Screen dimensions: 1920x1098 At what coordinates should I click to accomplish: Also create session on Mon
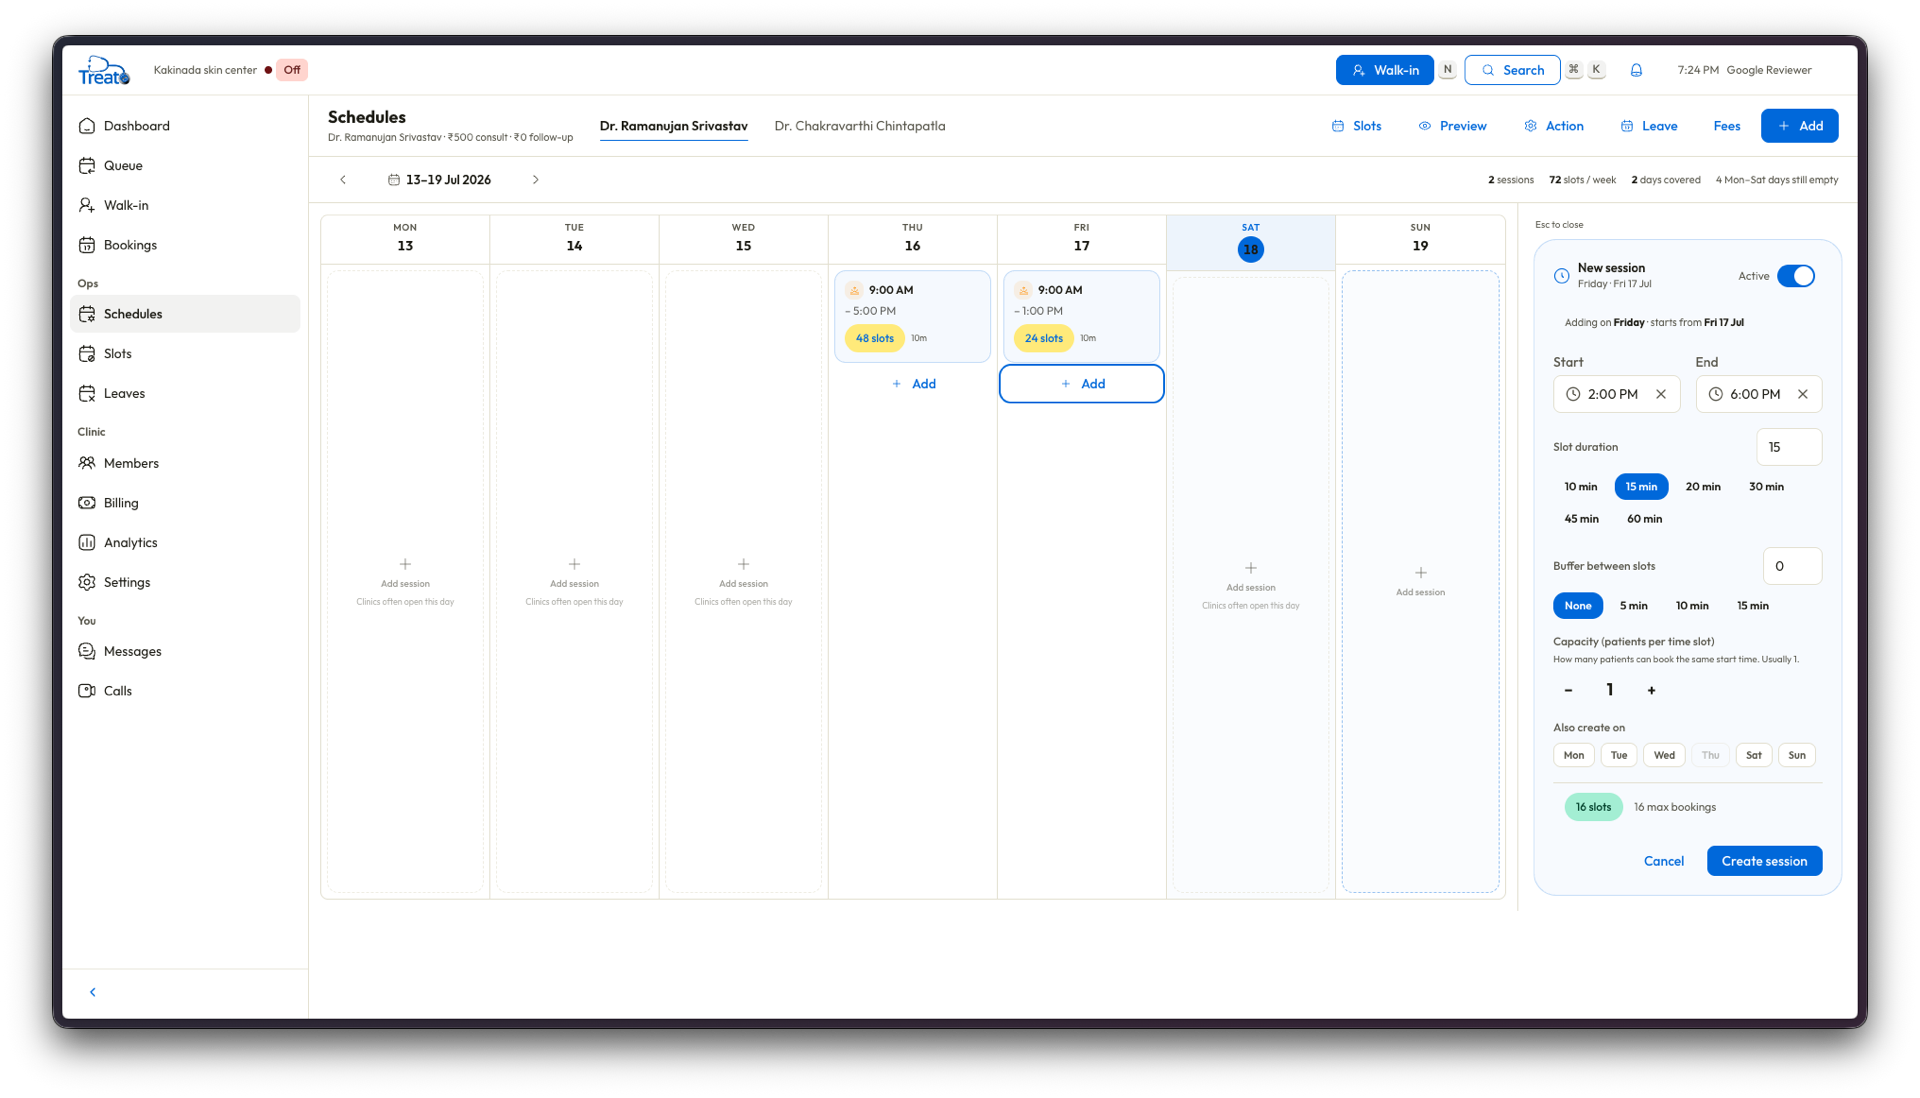coord(1573,755)
